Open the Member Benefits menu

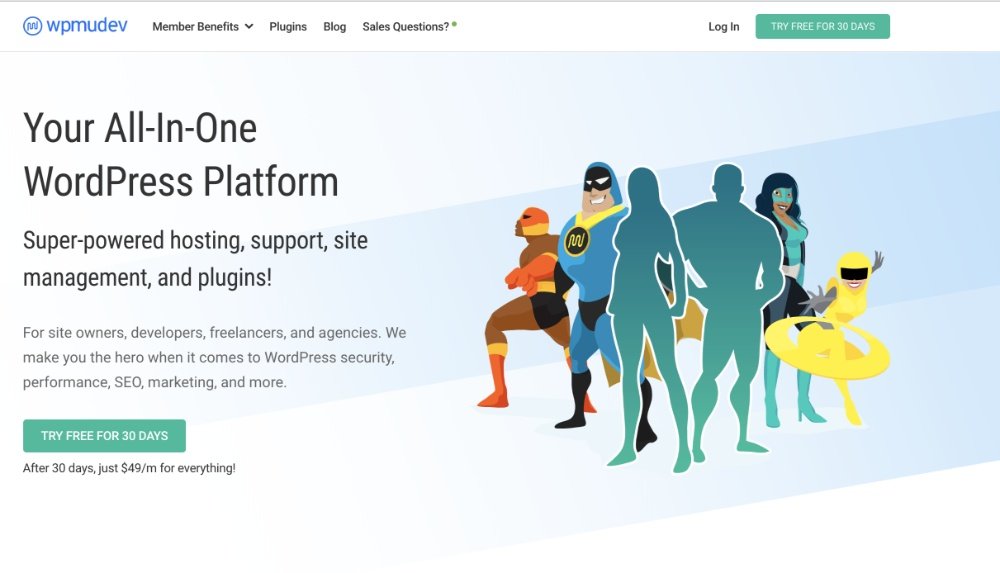coord(195,27)
